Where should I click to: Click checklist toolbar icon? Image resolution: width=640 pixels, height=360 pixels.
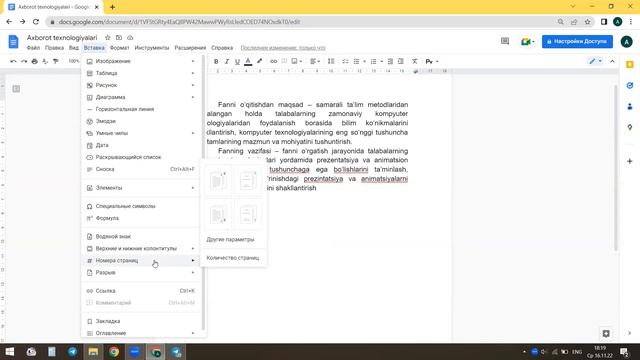click(x=345, y=61)
